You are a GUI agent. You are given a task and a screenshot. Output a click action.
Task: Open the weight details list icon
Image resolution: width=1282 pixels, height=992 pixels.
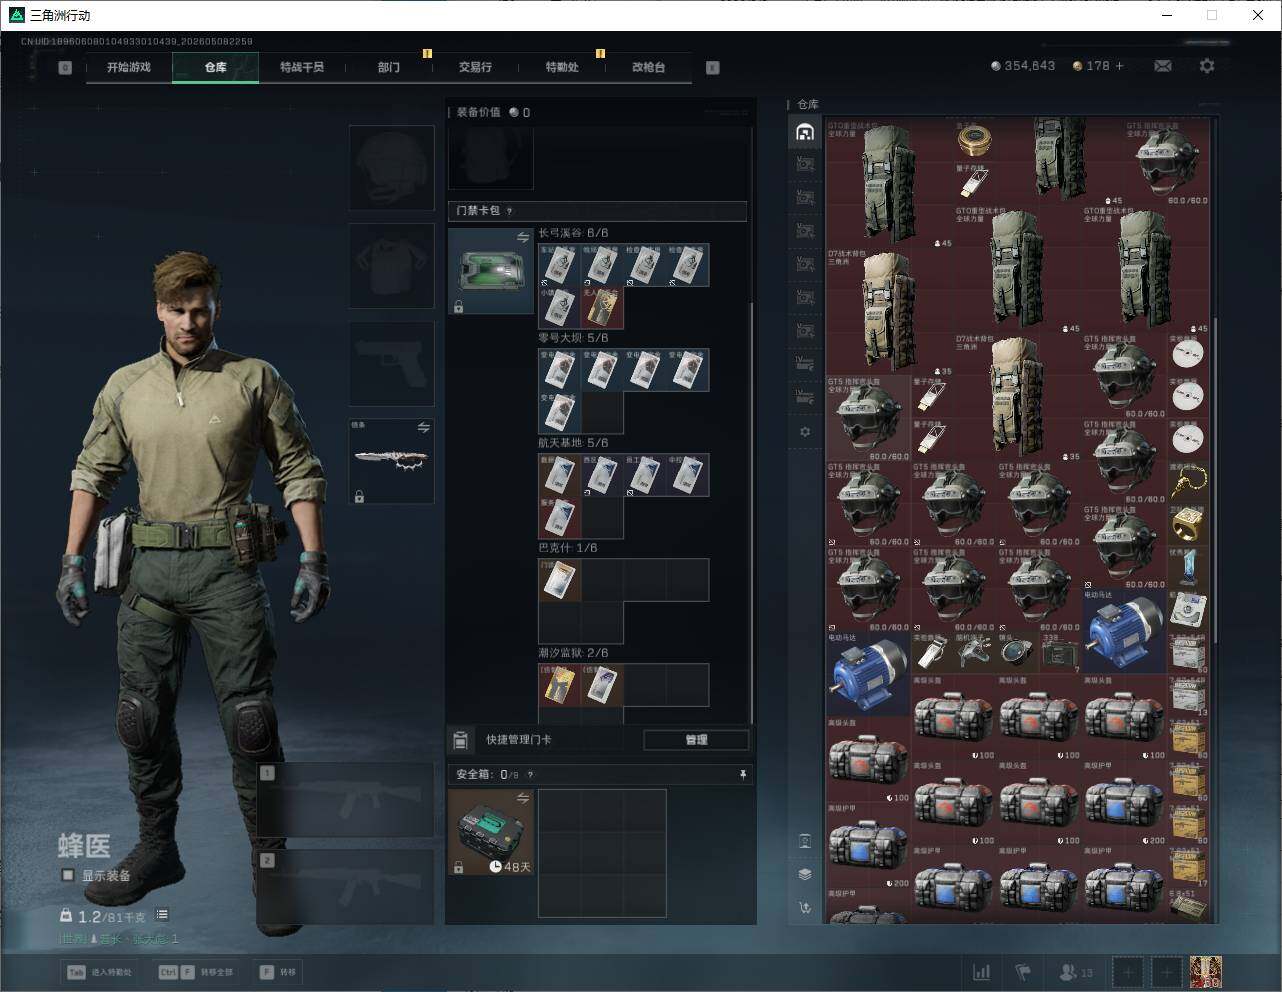coord(162,915)
